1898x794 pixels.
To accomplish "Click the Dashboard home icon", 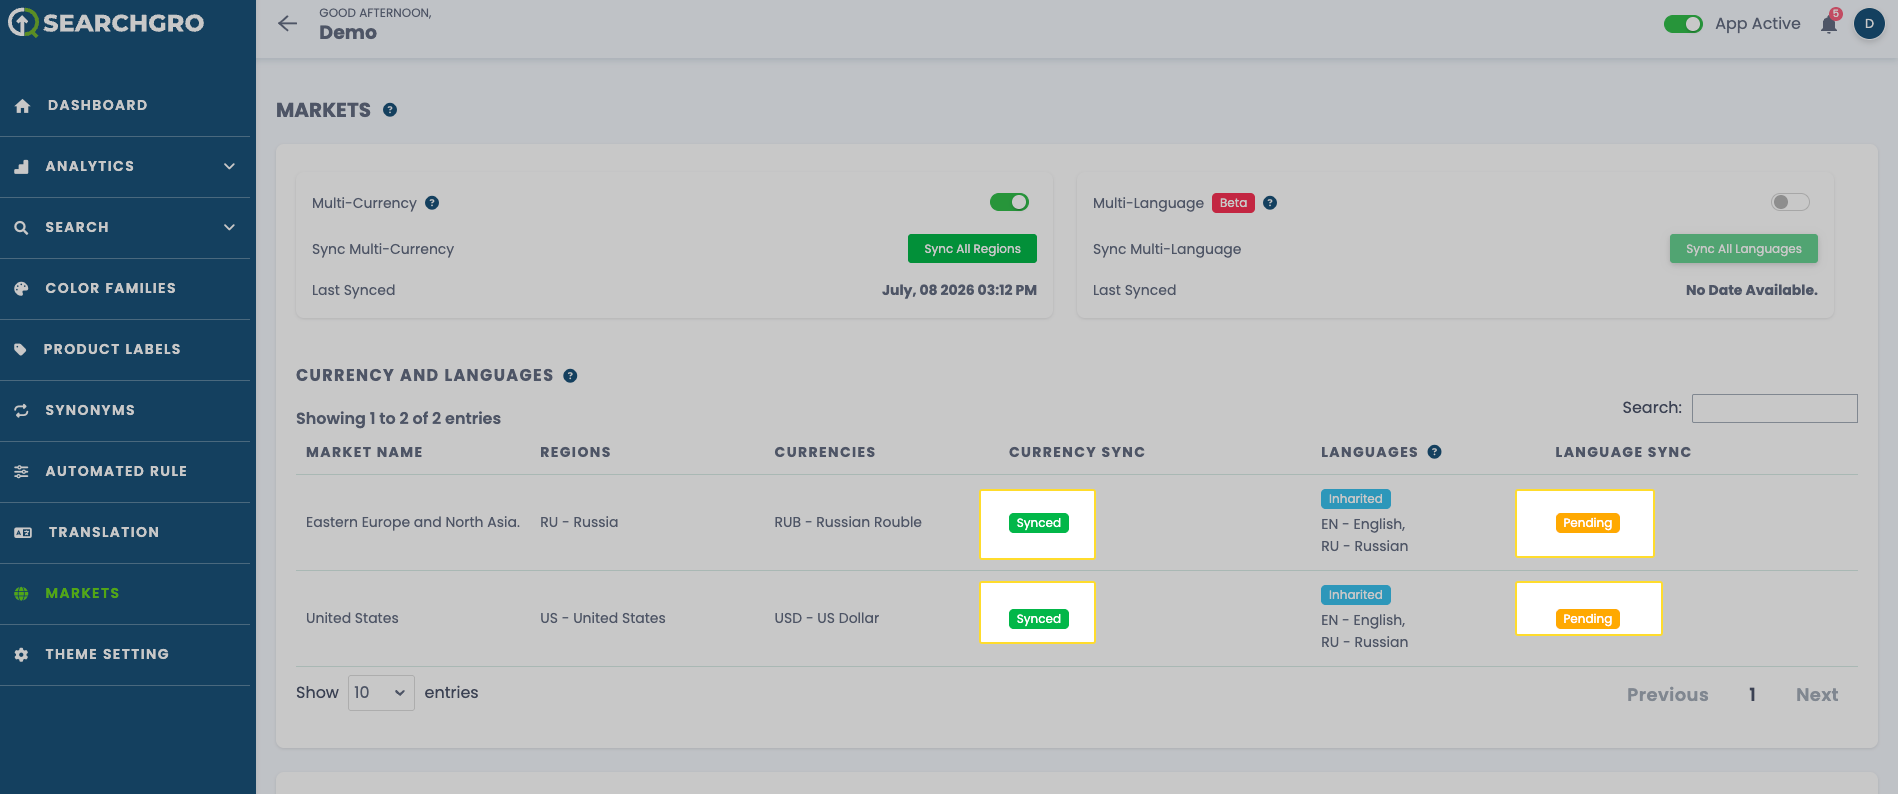I will click(x=23, y=106).
